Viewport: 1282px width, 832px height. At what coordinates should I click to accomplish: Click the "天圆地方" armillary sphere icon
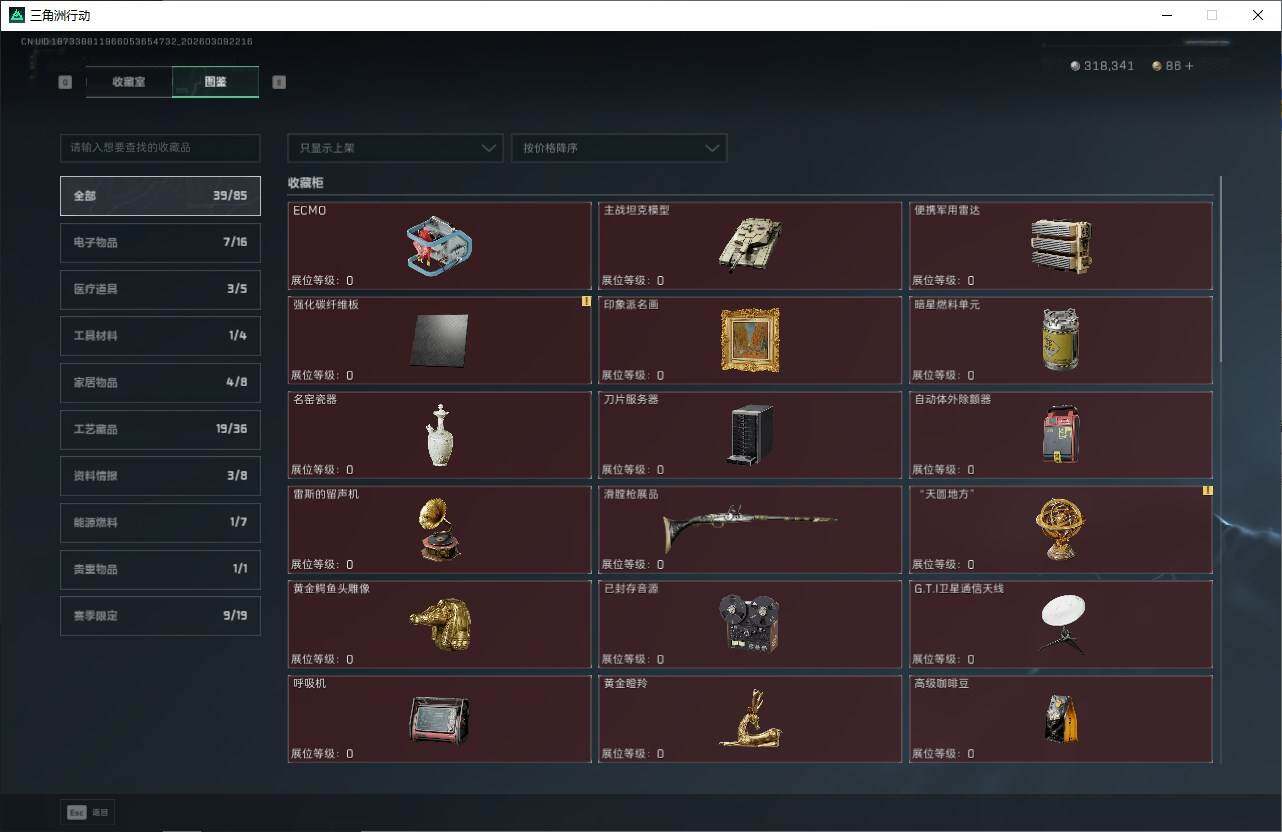coord(1060,530)
